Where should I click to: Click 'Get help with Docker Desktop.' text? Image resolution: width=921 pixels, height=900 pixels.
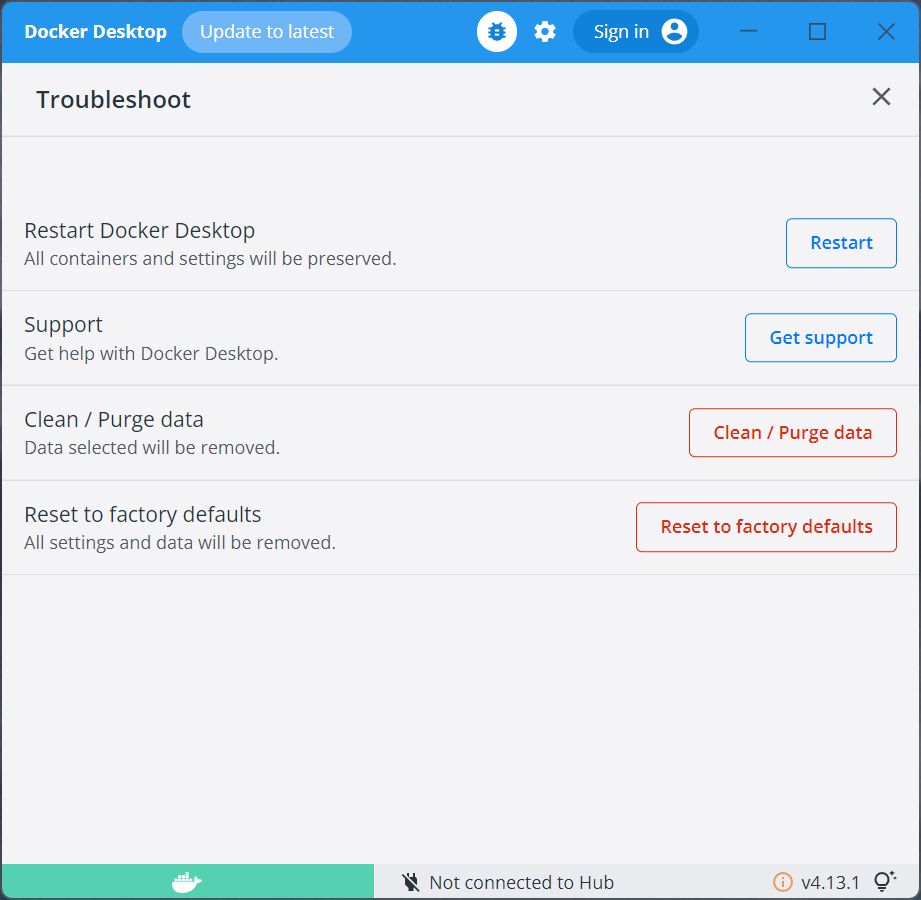pyautogui.click(x=151, y=354)
